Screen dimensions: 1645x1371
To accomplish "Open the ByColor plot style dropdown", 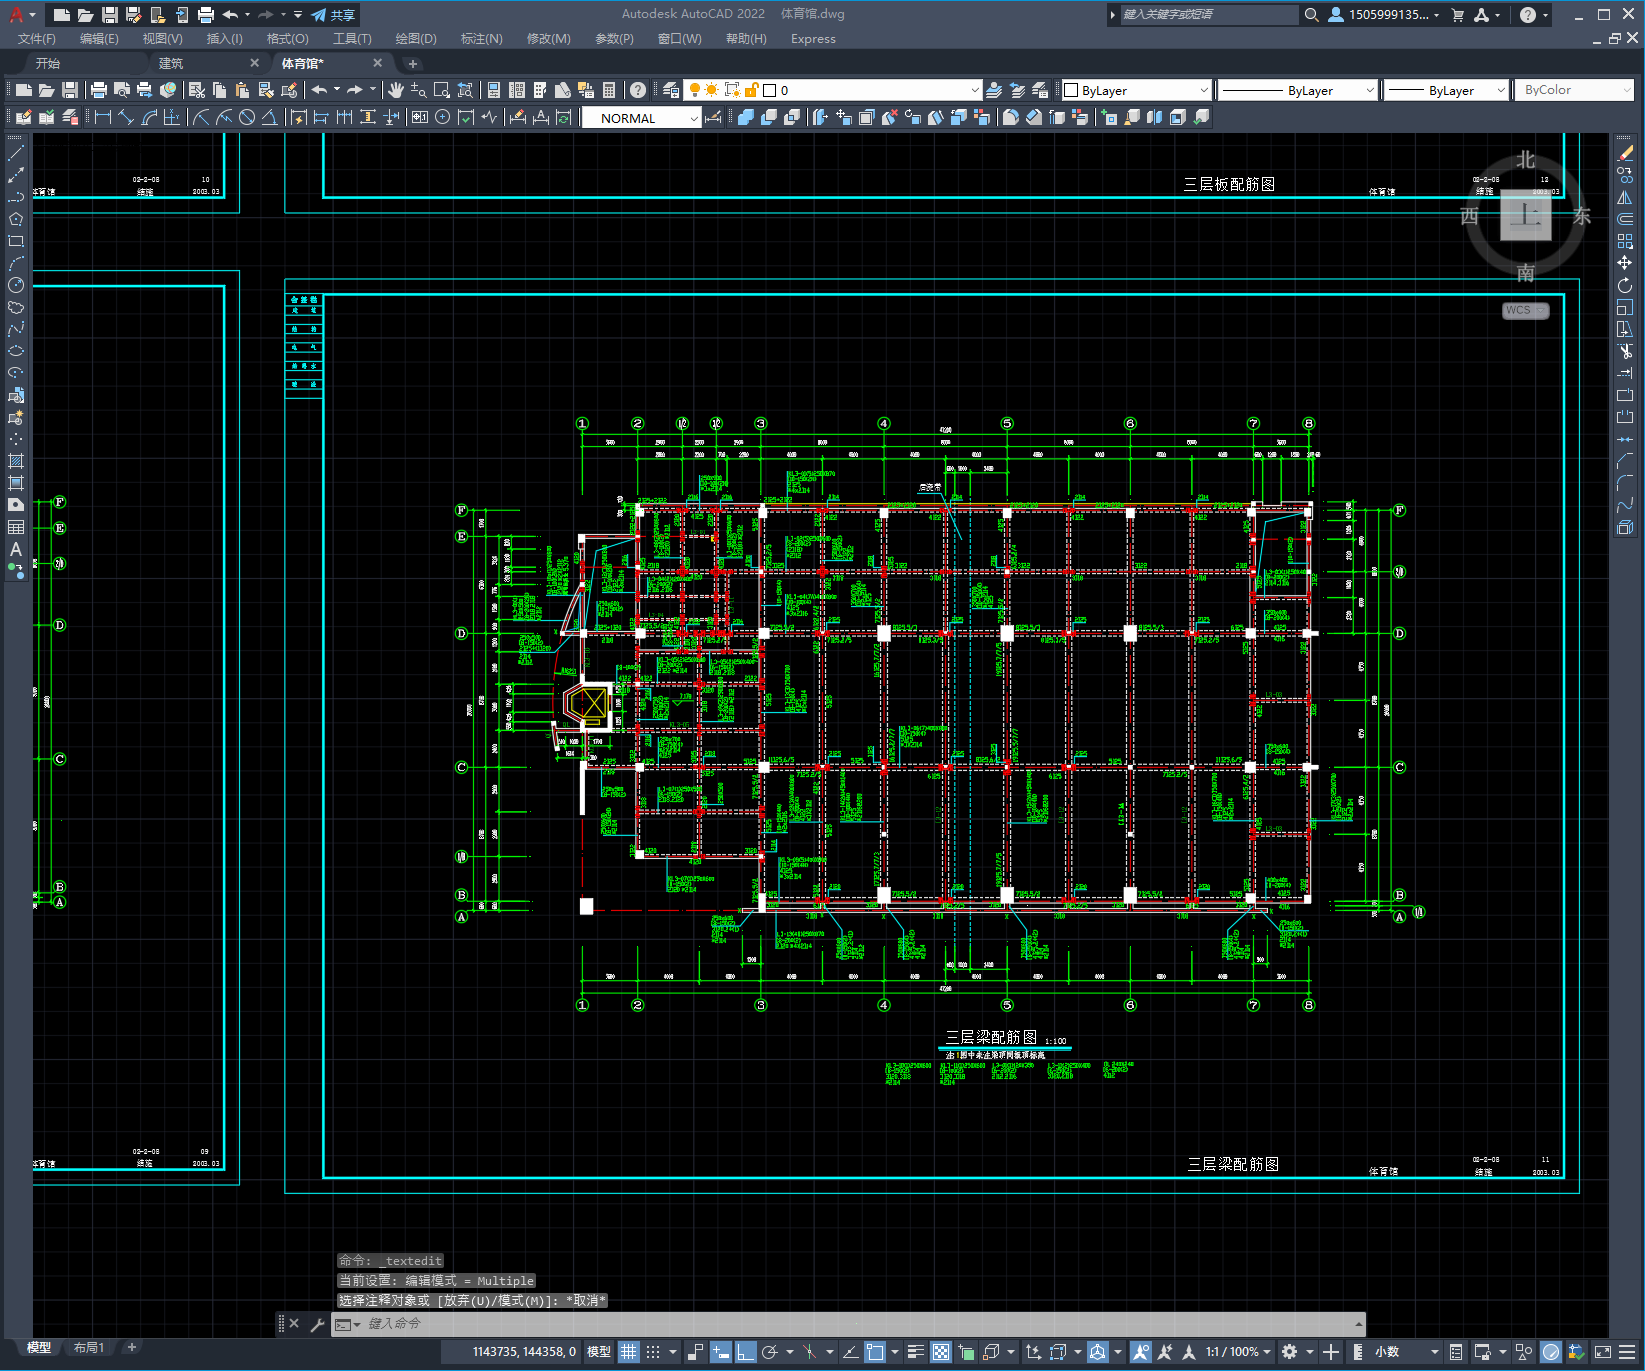I will click(1575, 90).
